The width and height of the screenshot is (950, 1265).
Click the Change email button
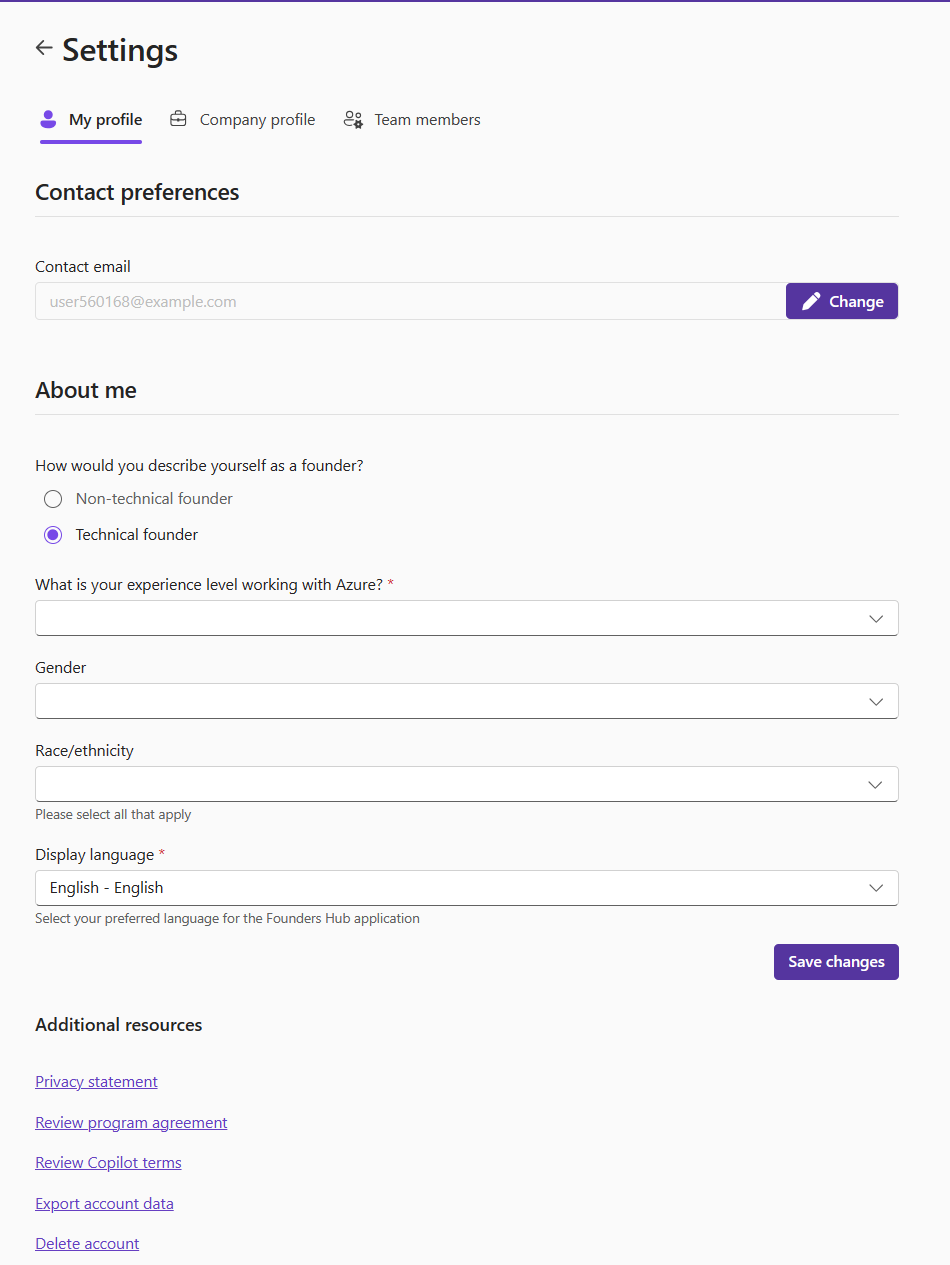(x=842, y=302)
